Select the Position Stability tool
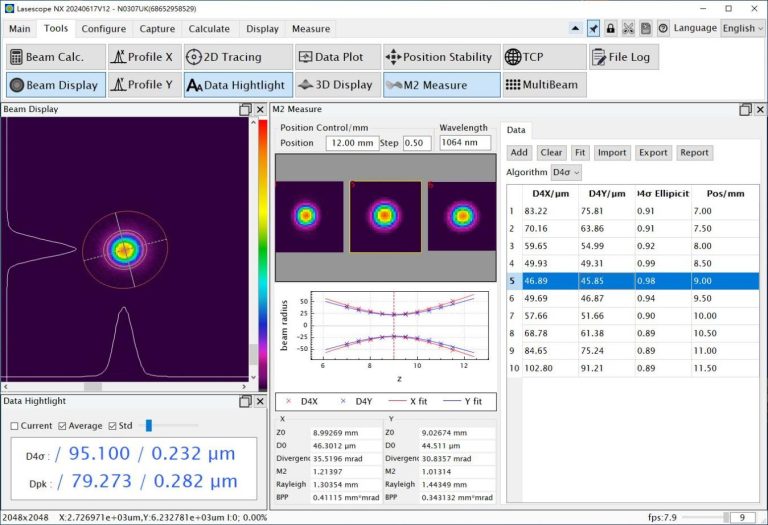Image resolution: width=768 pixels, height=525 pixels. 438,57
